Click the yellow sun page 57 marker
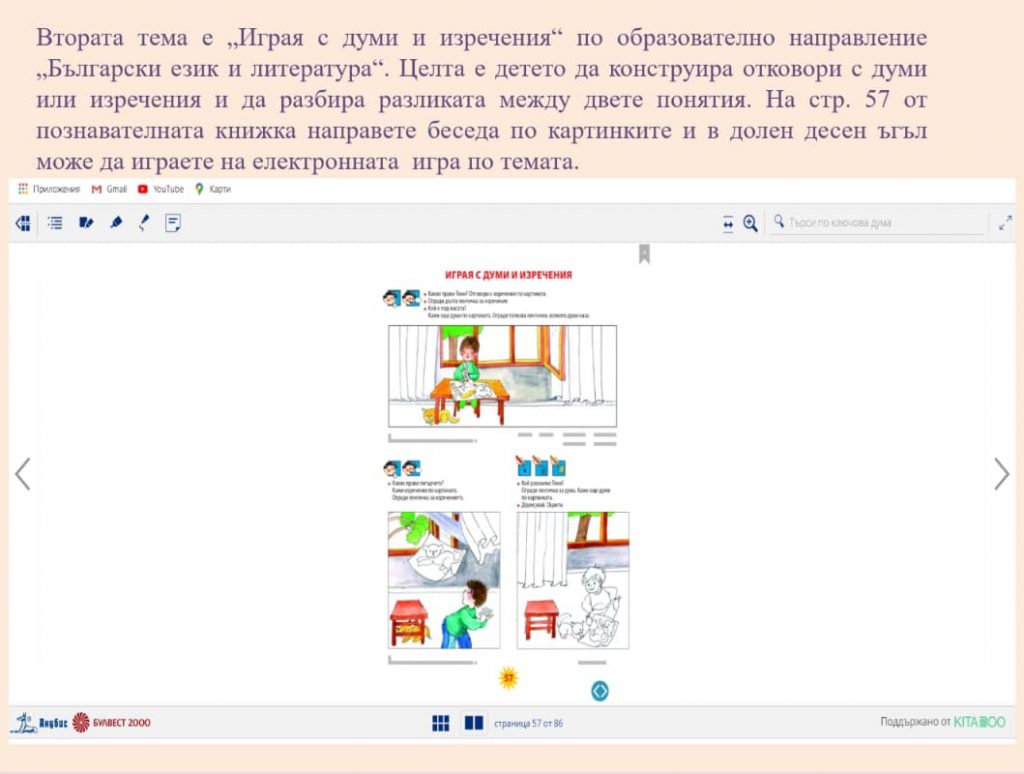1024x774 pixels. (508, 677)
